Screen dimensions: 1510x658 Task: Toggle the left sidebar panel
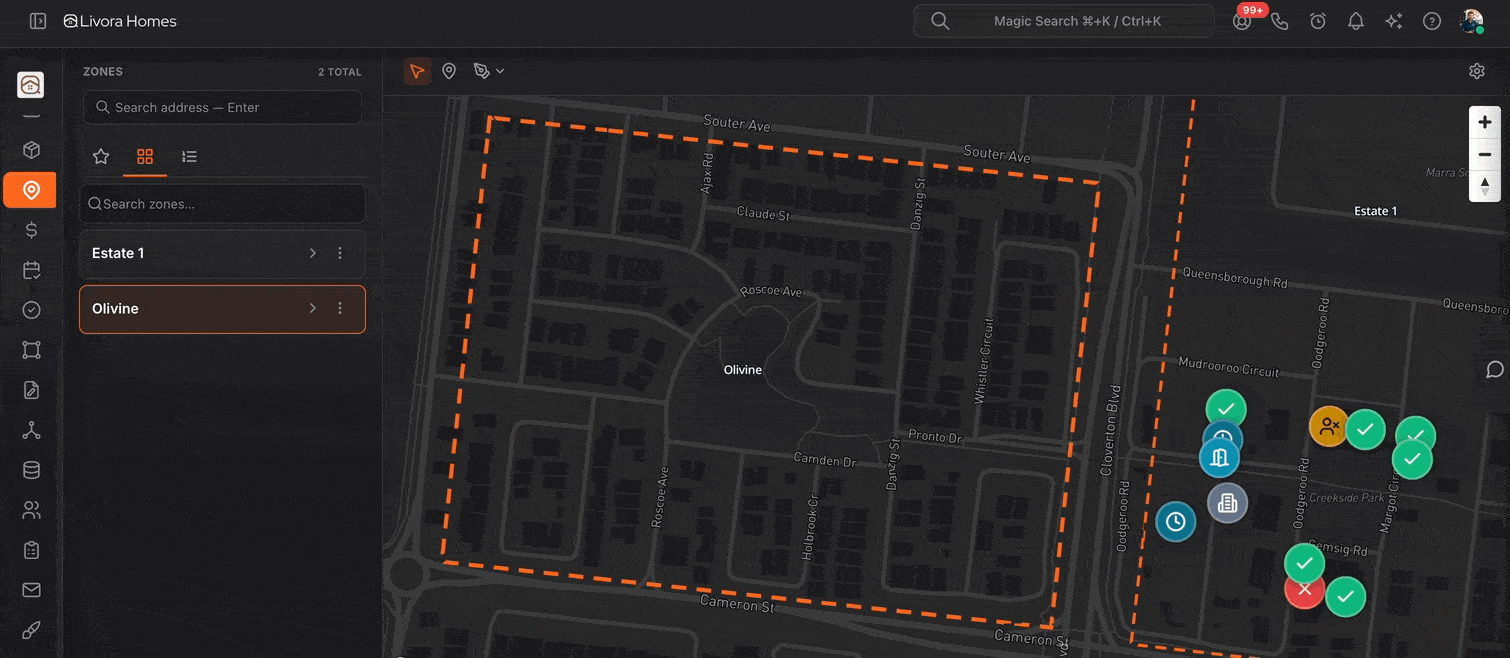point(38,21)
